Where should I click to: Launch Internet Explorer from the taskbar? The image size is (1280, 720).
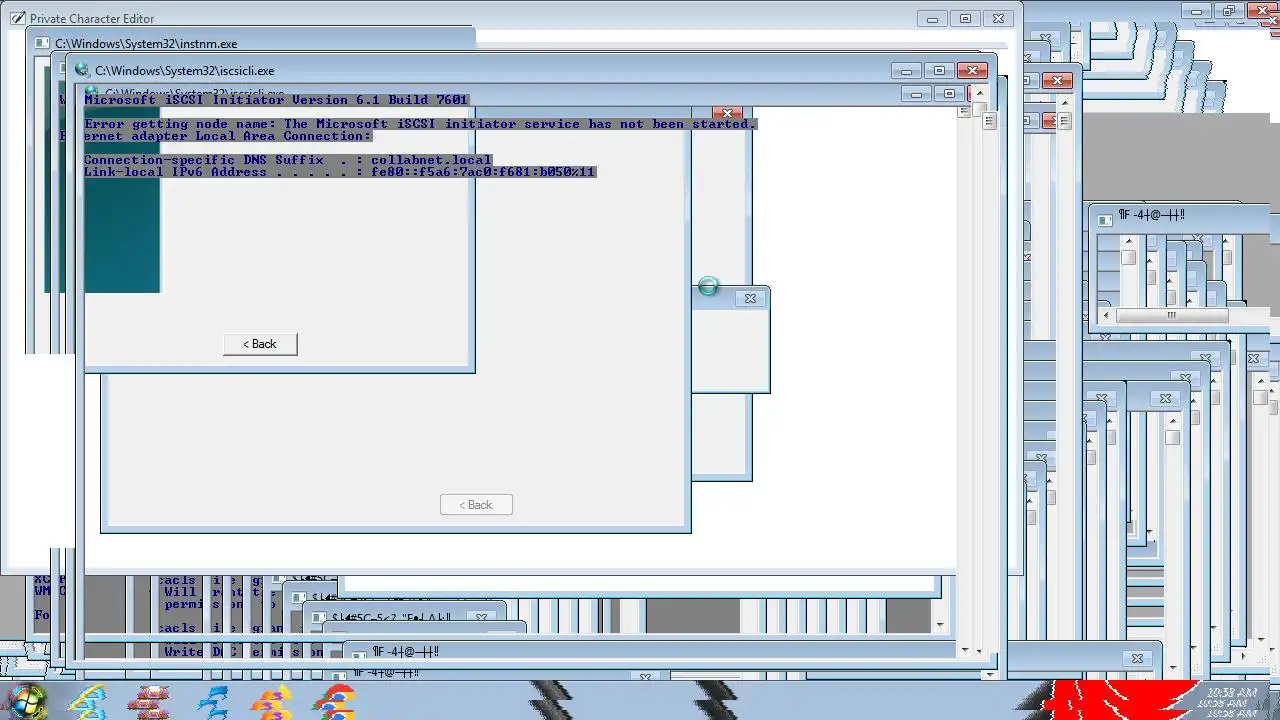tap(86, 700)
